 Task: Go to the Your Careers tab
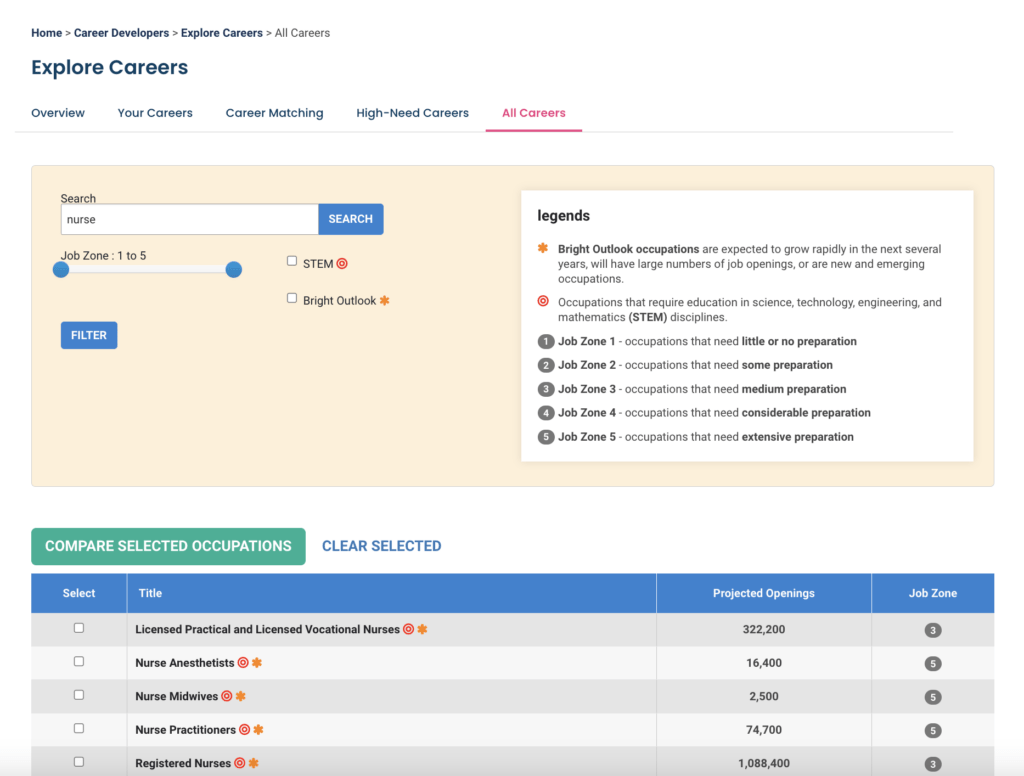coord(155,113)
